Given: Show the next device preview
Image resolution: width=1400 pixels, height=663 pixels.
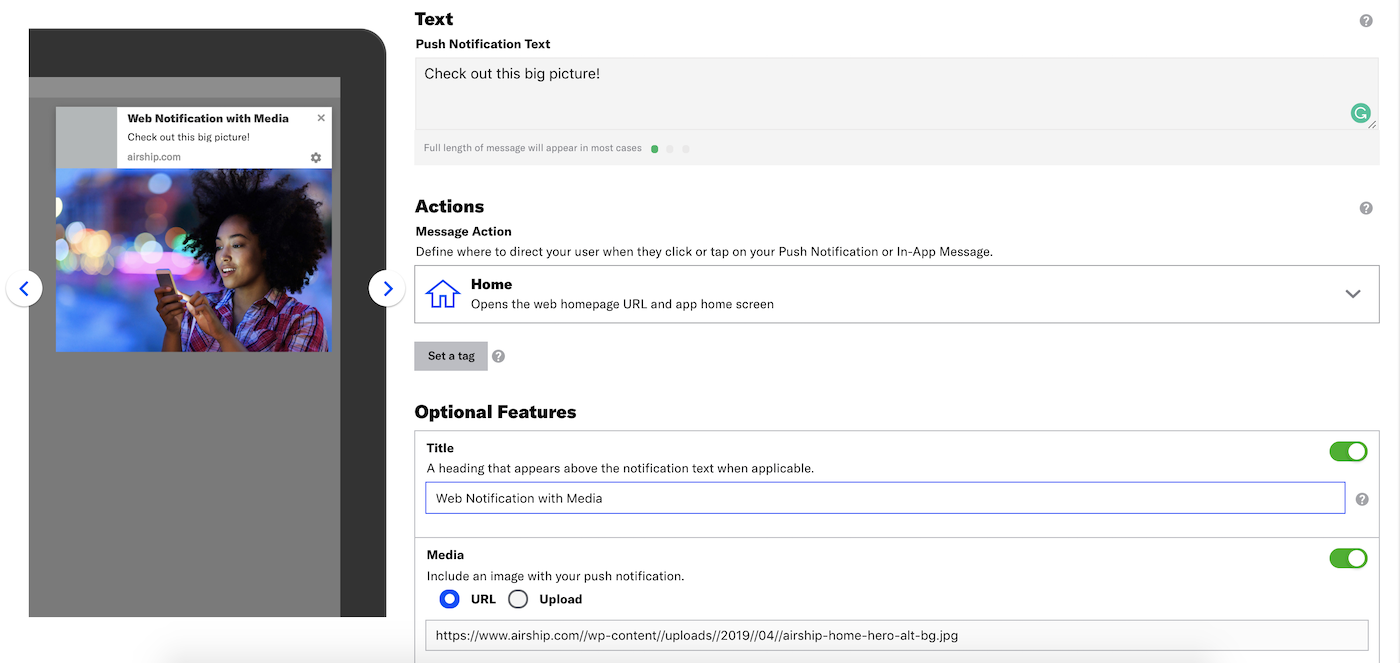Looking at the screenshot, I should [387, 289].
